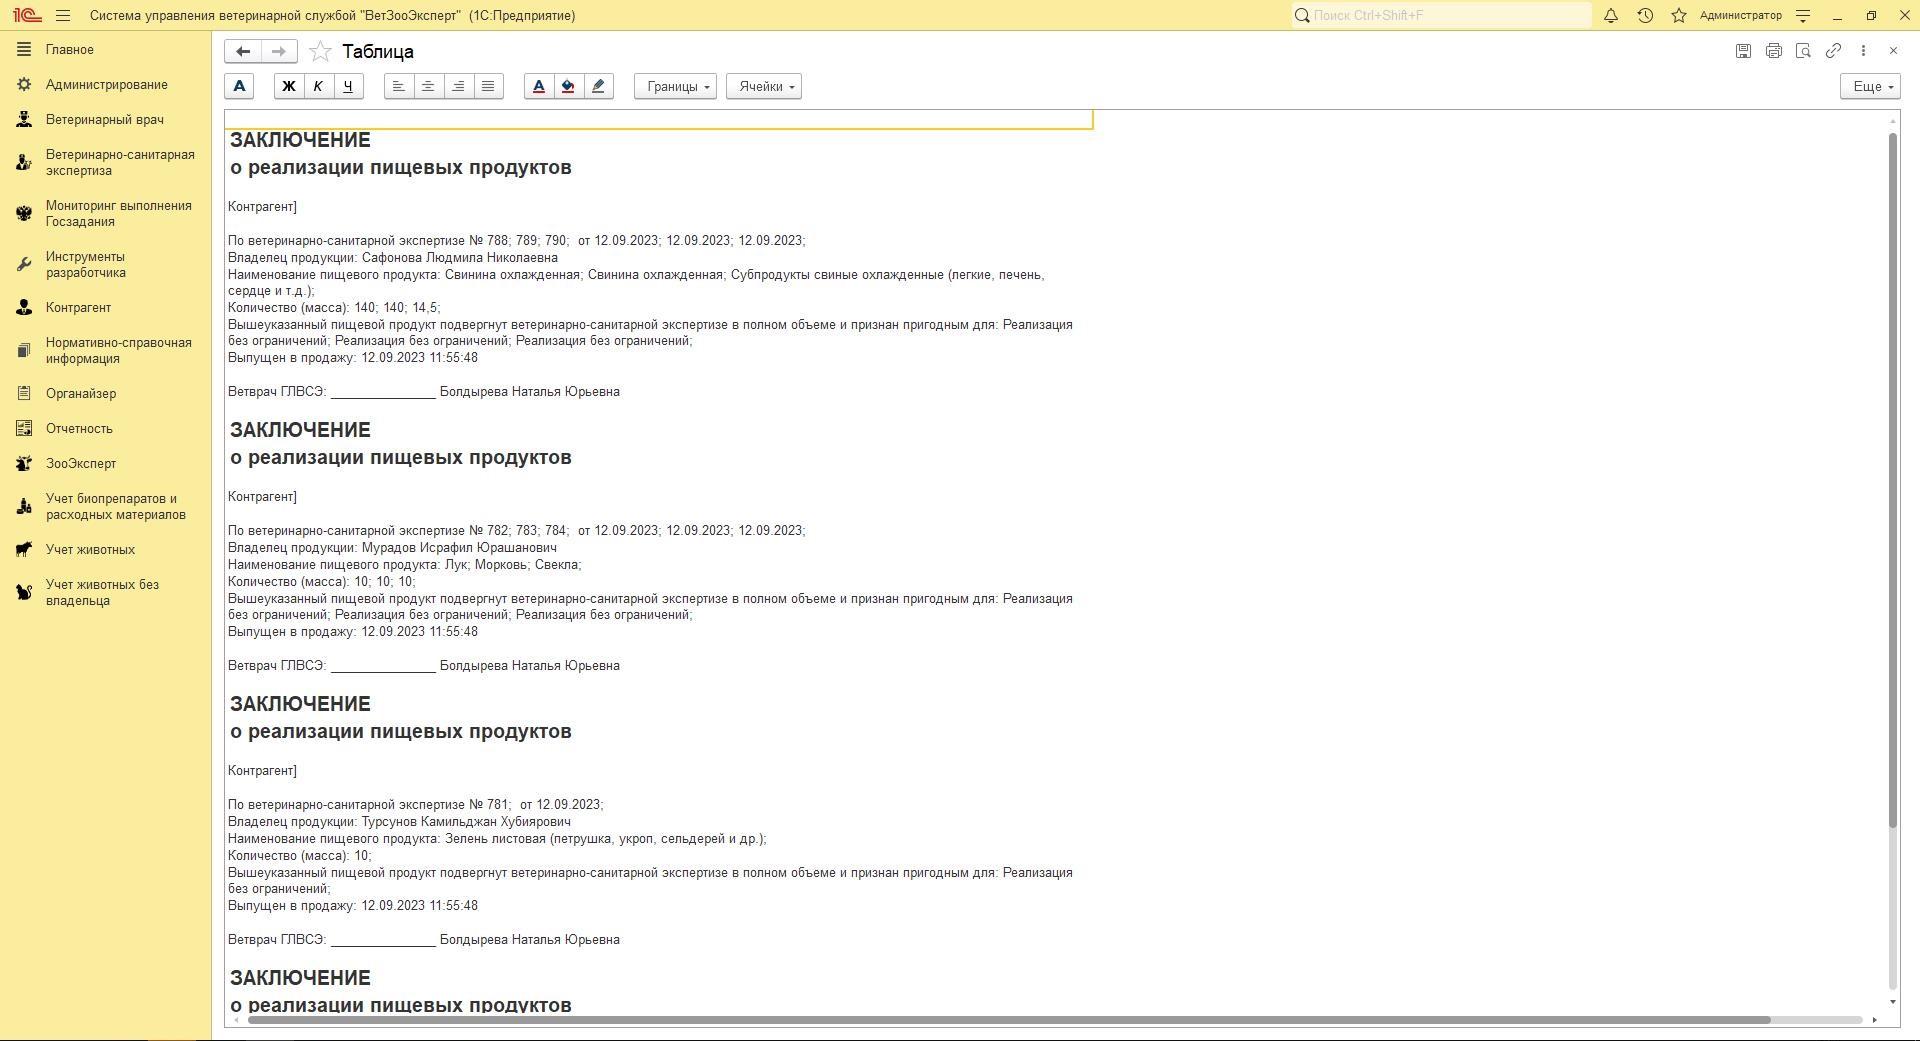Image resolution: width=1920 pixels, height=1041 pixels.
Task: Restore down the application window
Action: [x=1871, y=16]
